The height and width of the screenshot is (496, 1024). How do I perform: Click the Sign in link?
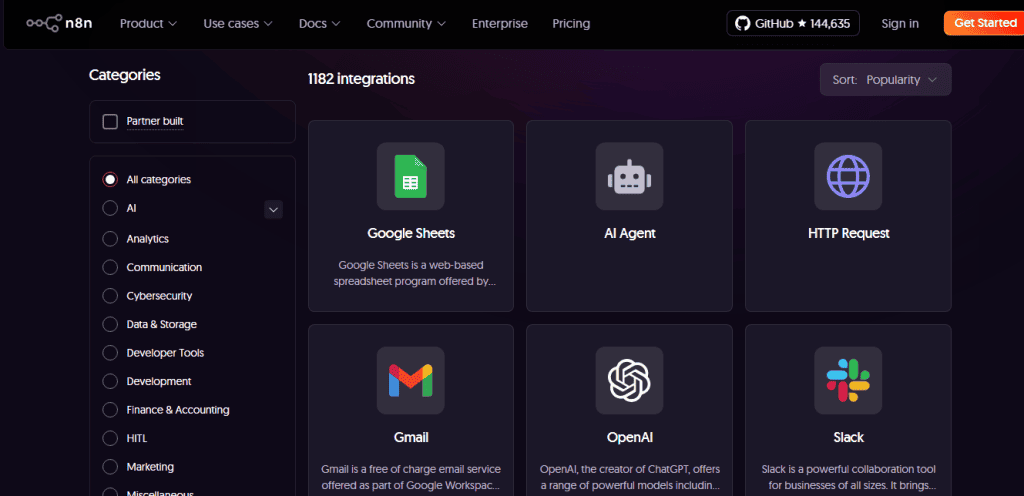point(900,23)
